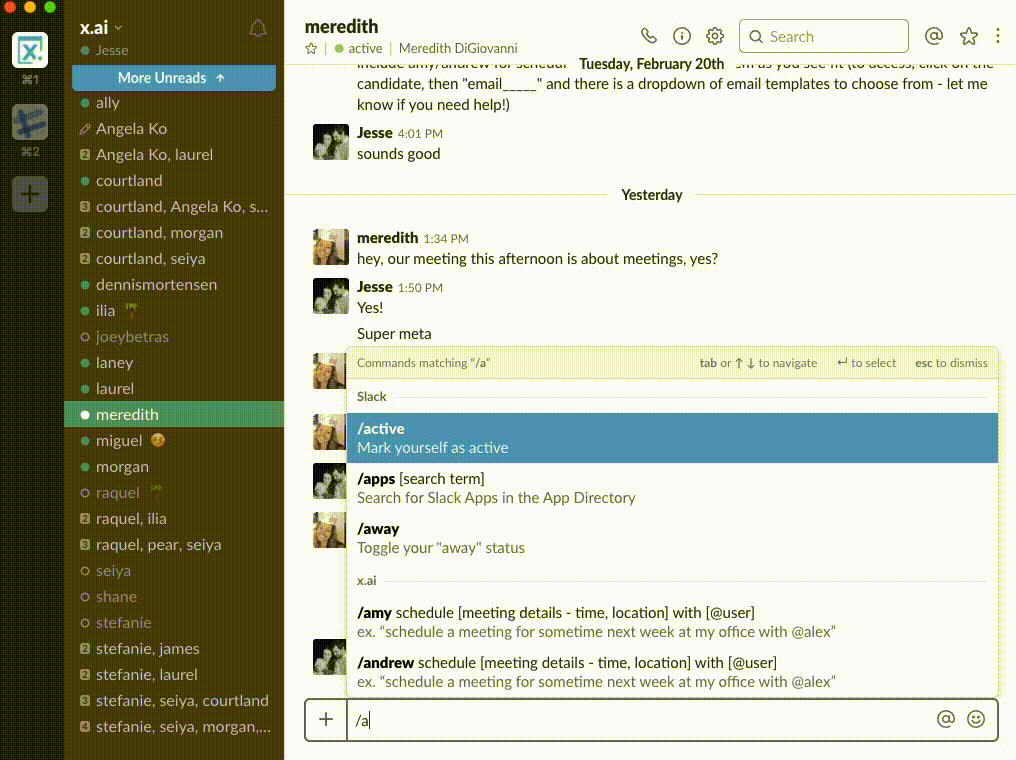Open the x.ai team menu dropdown

click(101, 28)
